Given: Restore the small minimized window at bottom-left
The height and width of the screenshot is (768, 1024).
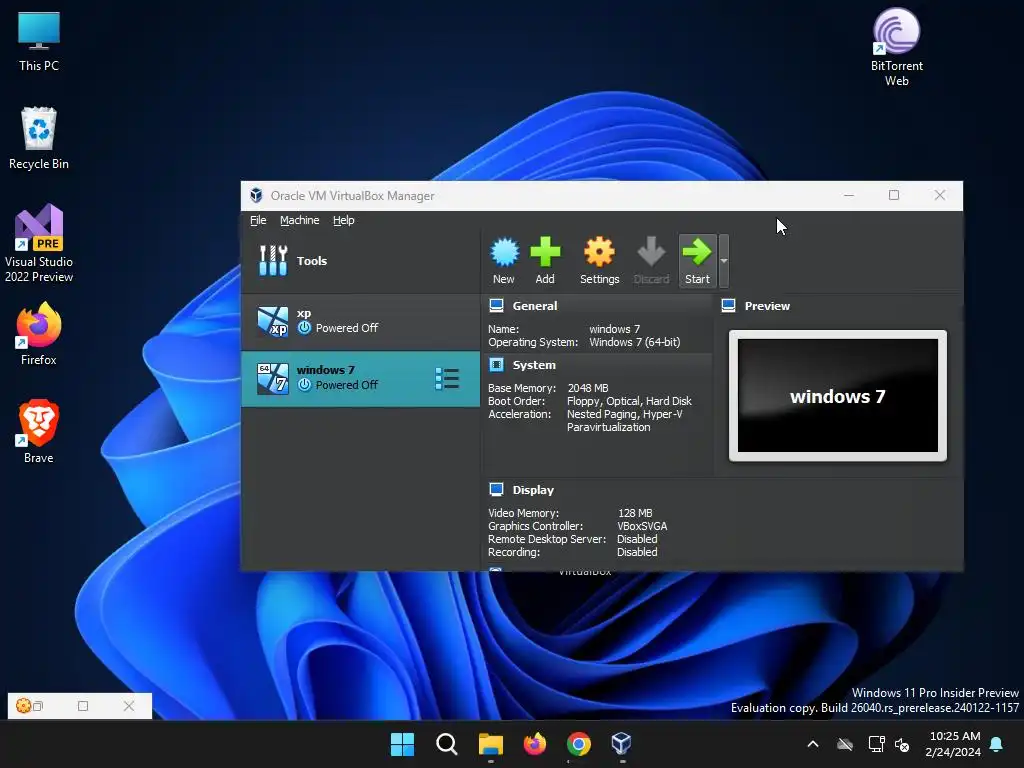Looking at the screenshot, I should click(38, 706).
